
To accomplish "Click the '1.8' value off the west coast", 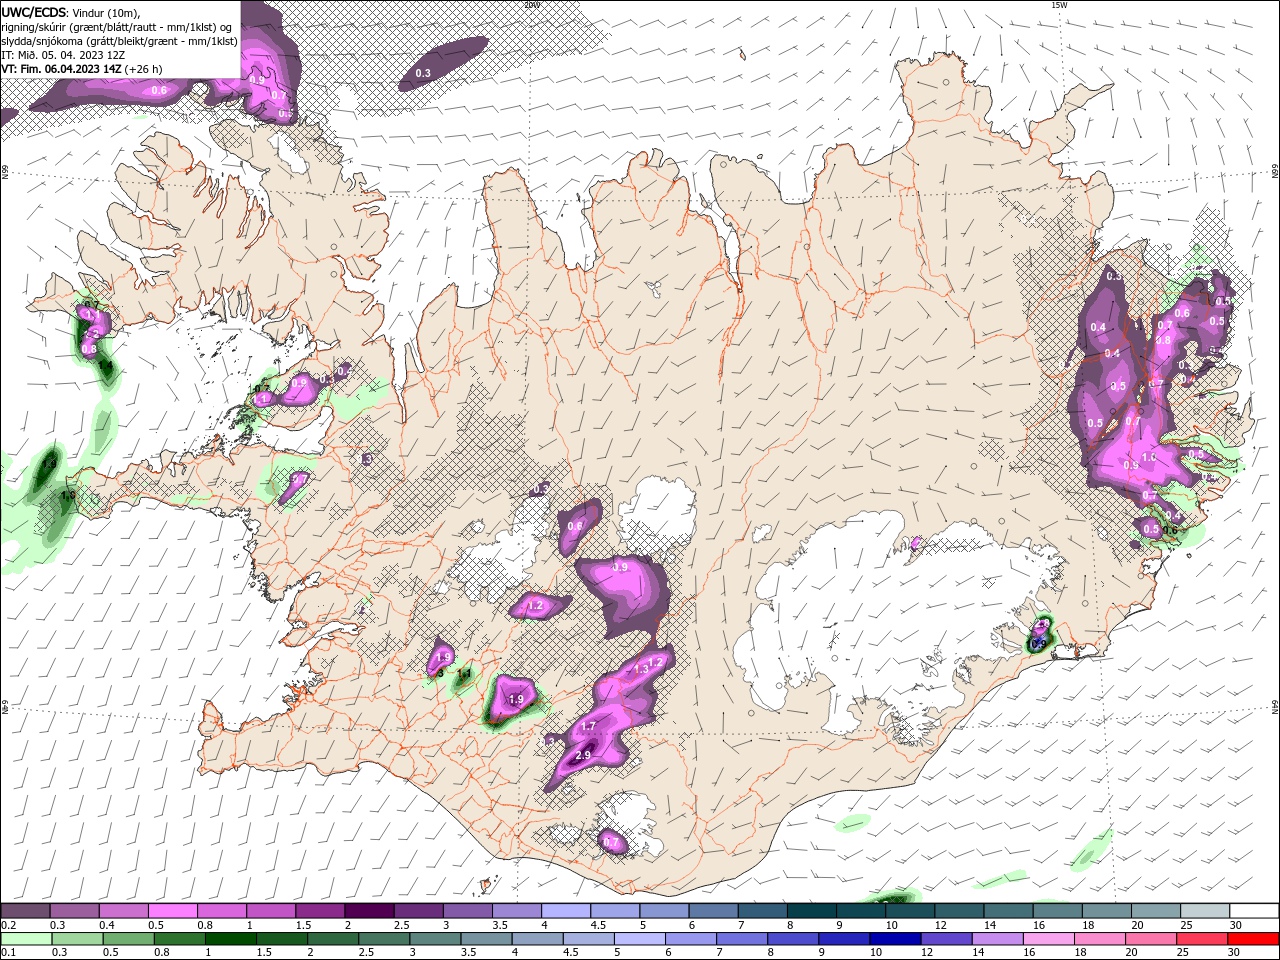I will (x=68, y=495).
